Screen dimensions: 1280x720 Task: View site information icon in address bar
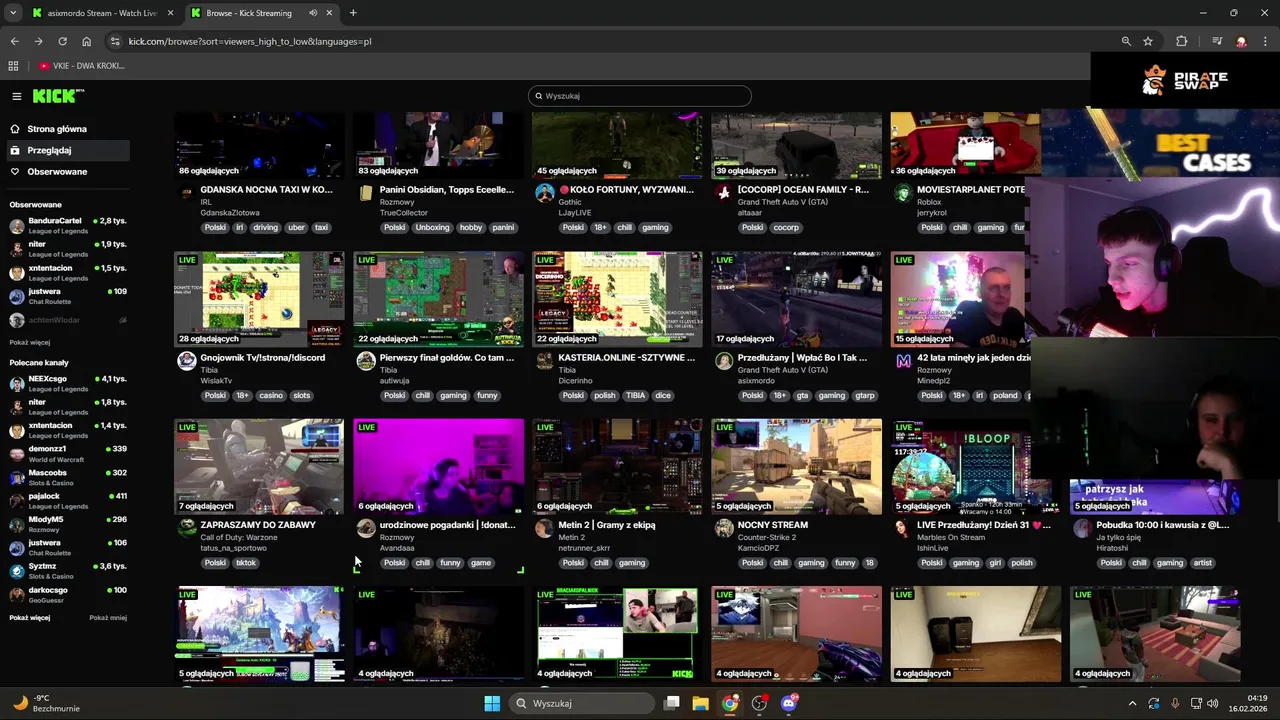[x=115, y=41]
